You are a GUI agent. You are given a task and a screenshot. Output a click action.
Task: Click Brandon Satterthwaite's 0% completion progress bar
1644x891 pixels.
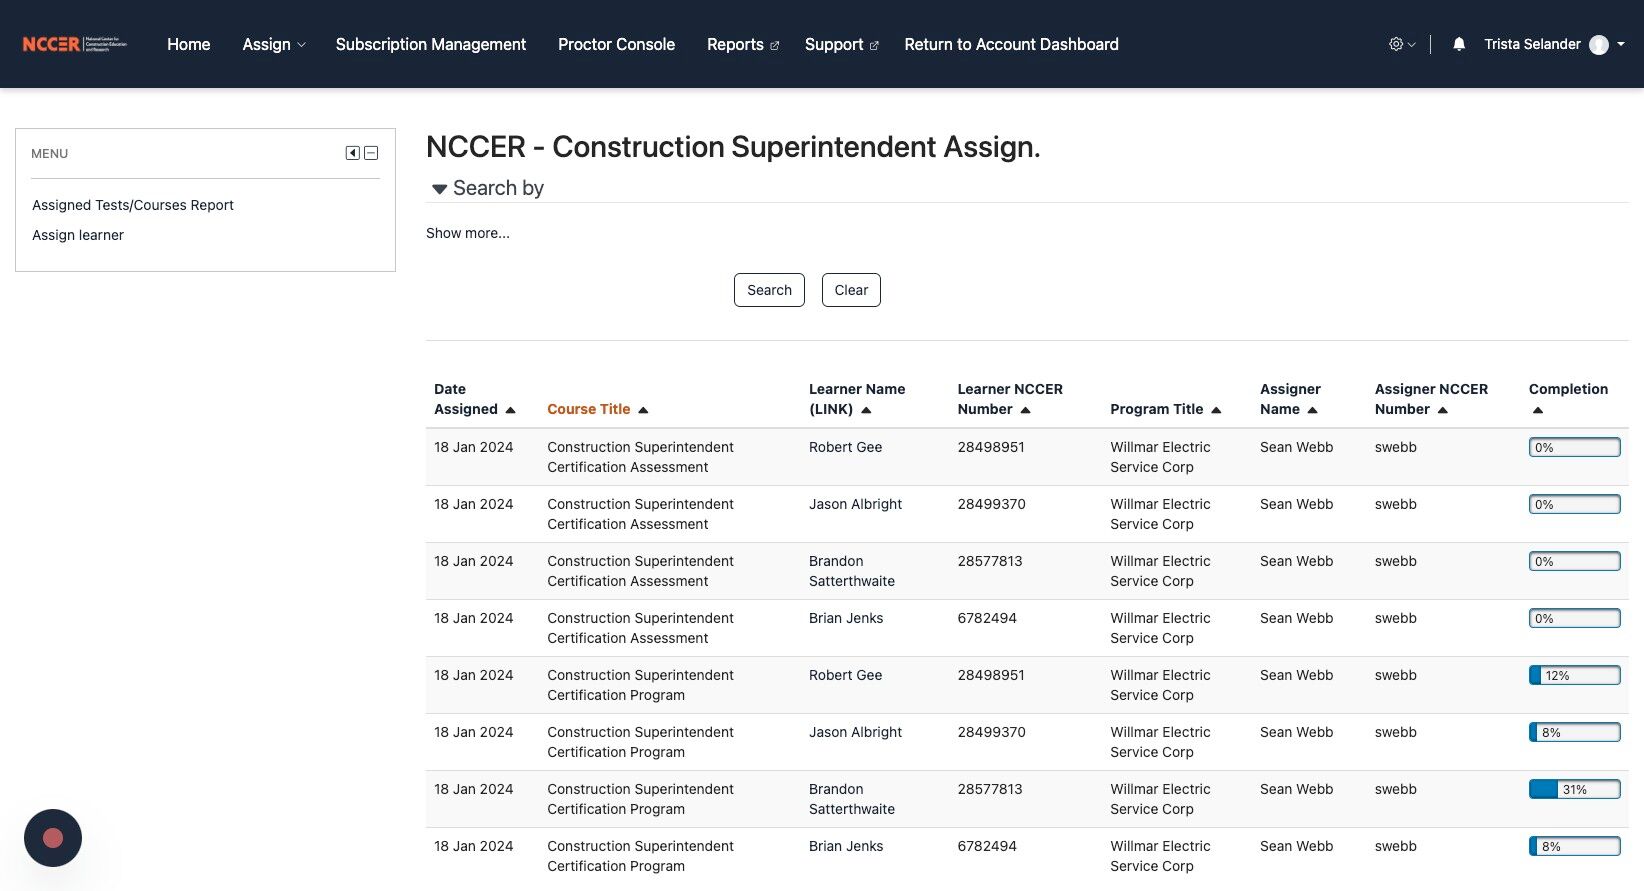[x=1575, y=562]
